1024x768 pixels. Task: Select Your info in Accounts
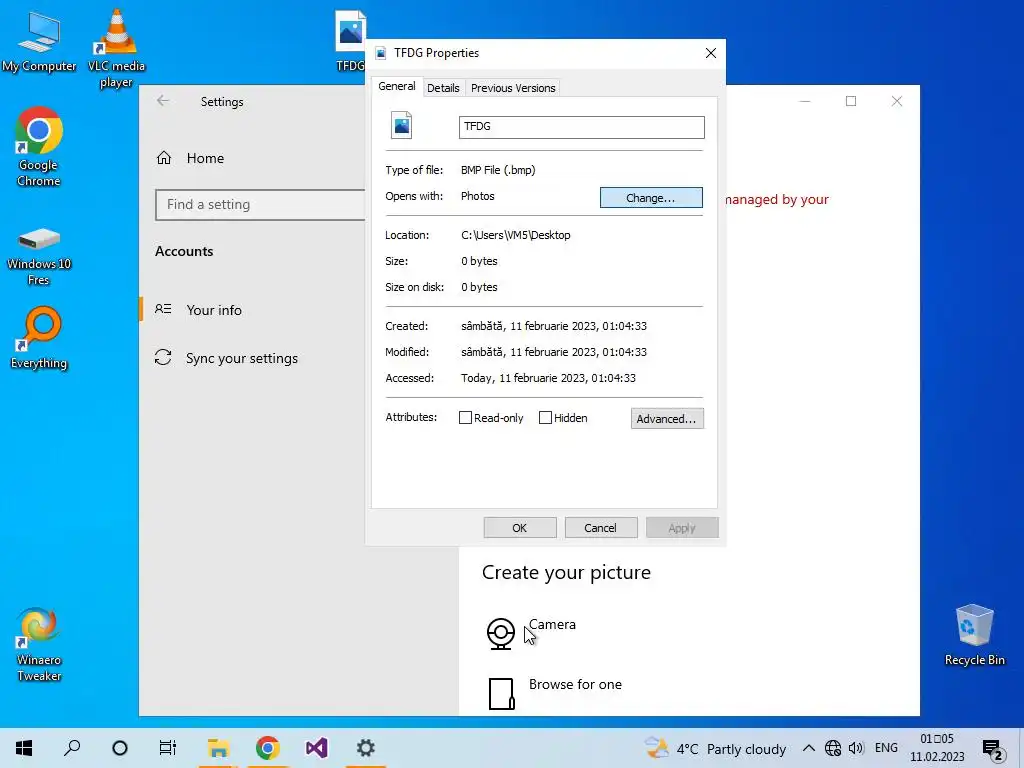199,310
